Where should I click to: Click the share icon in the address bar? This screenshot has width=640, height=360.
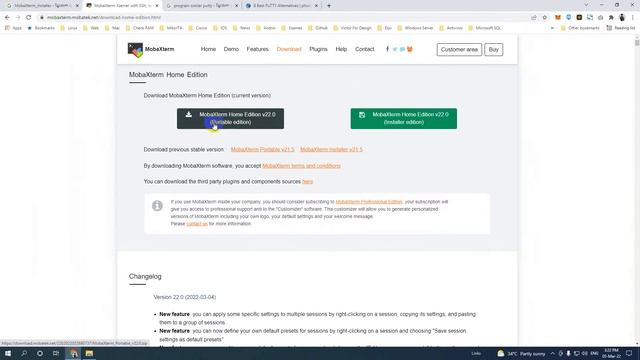[x=534, y=18]
